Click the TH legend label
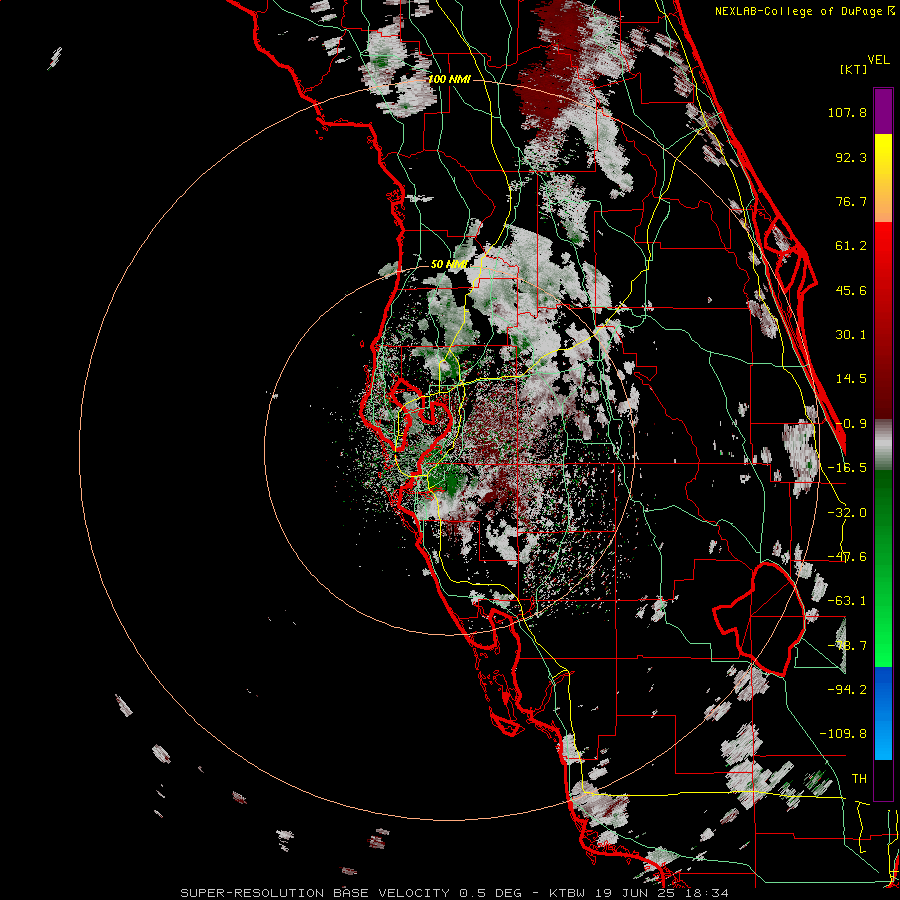The height and width of the screenshot is (900, 900). tap(859, 779)
